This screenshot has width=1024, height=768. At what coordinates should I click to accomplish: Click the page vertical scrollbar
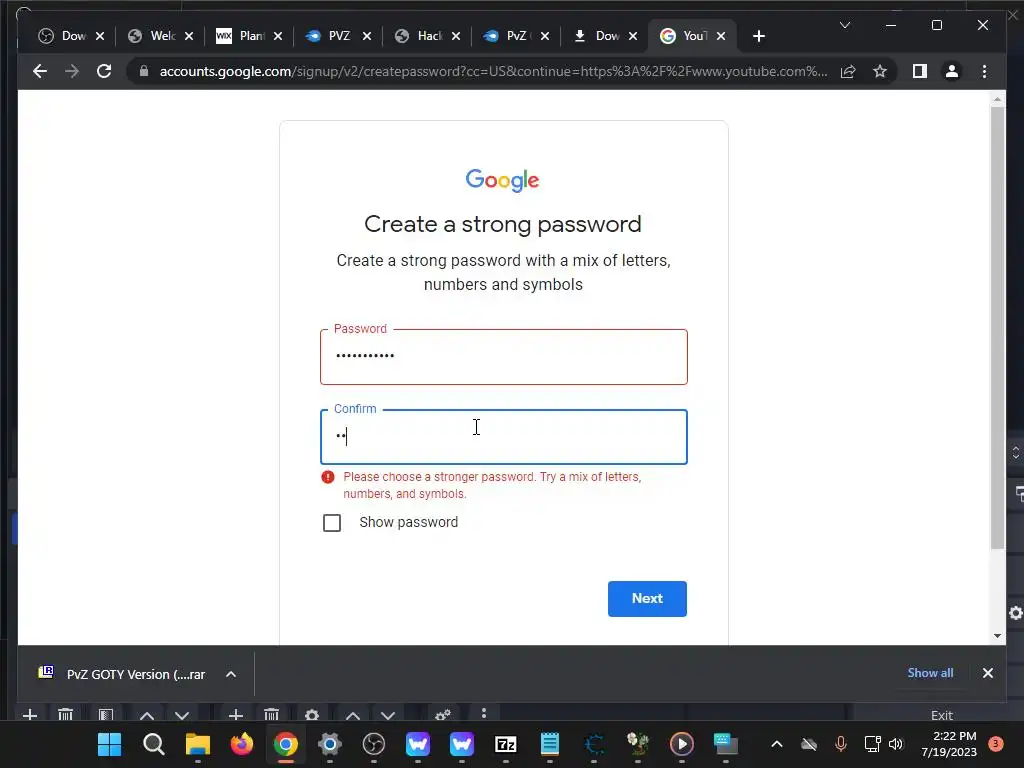pos(997,327)
